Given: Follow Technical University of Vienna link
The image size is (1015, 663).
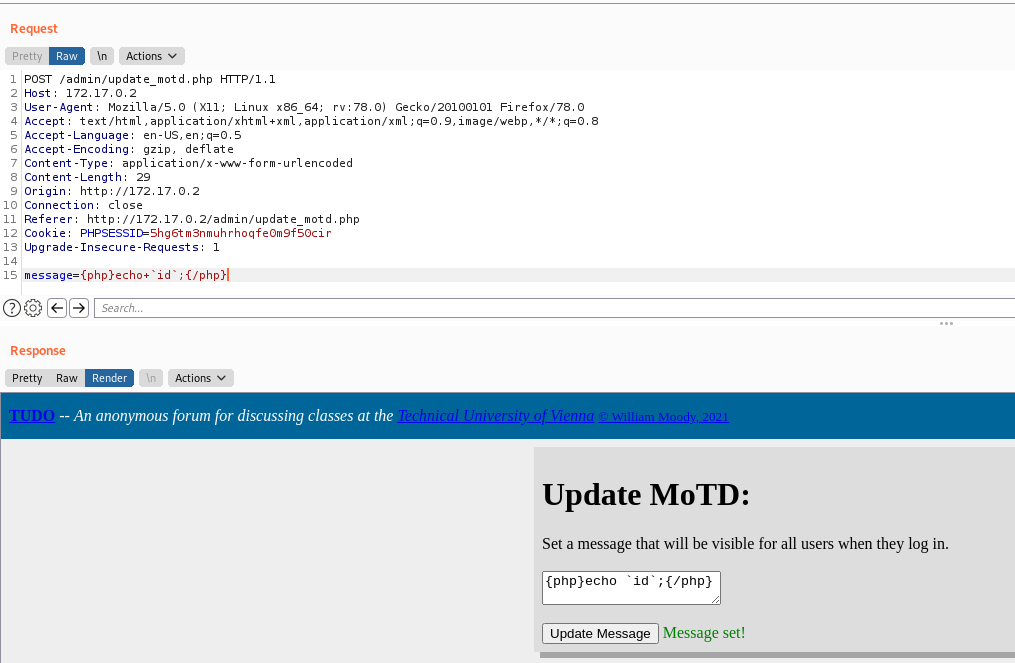Looking at the screenshot, I should pyautogui.click(x=496, y=416).
